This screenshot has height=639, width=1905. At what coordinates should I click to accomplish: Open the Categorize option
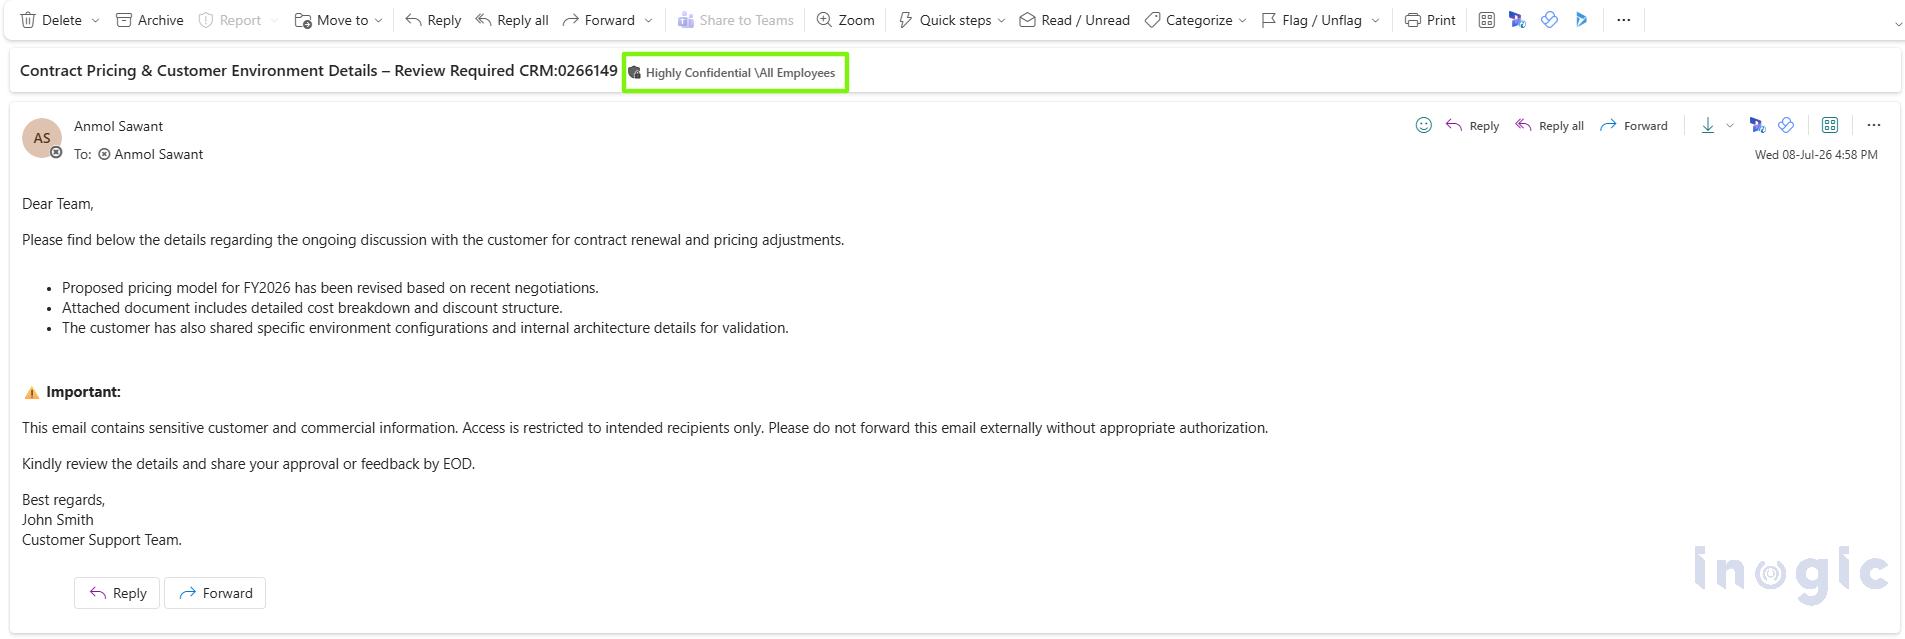click(x=1188, y=20)
